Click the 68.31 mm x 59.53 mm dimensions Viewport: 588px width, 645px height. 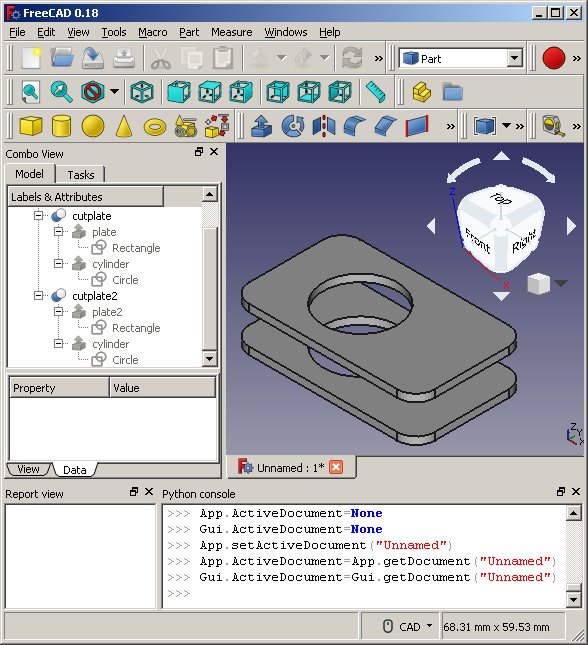[496, 627]
